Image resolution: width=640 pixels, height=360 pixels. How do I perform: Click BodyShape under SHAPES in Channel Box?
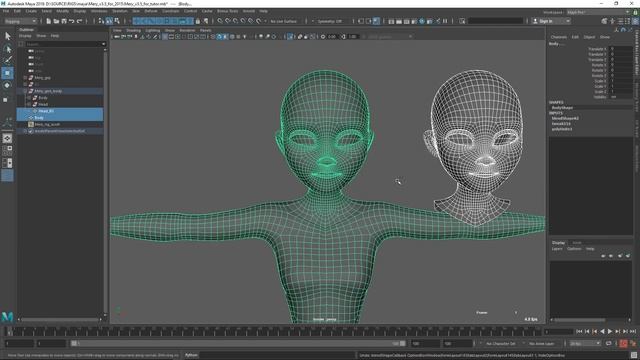[x=562, y=108]
